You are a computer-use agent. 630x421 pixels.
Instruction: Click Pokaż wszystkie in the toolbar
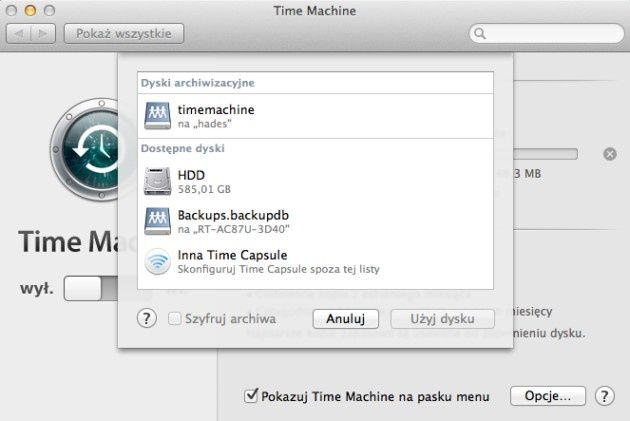coord(124,33)
